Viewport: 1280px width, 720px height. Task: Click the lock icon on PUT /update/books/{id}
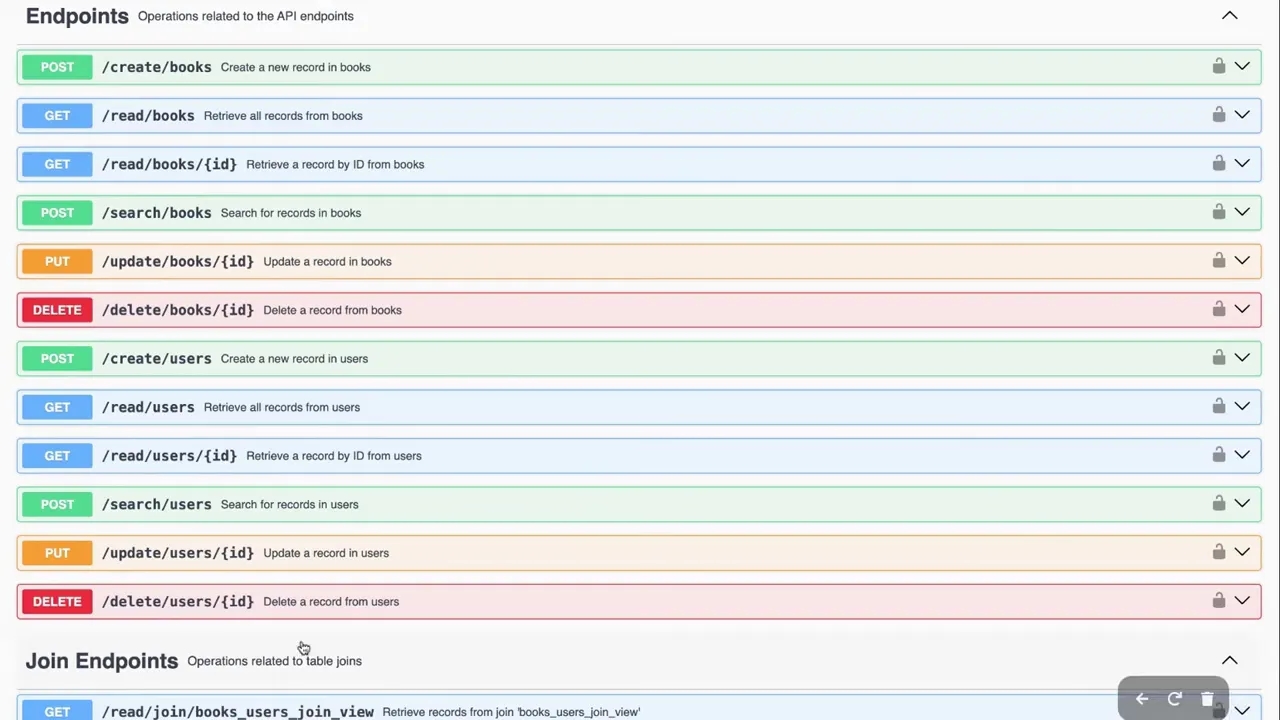tap(1218, 261)
